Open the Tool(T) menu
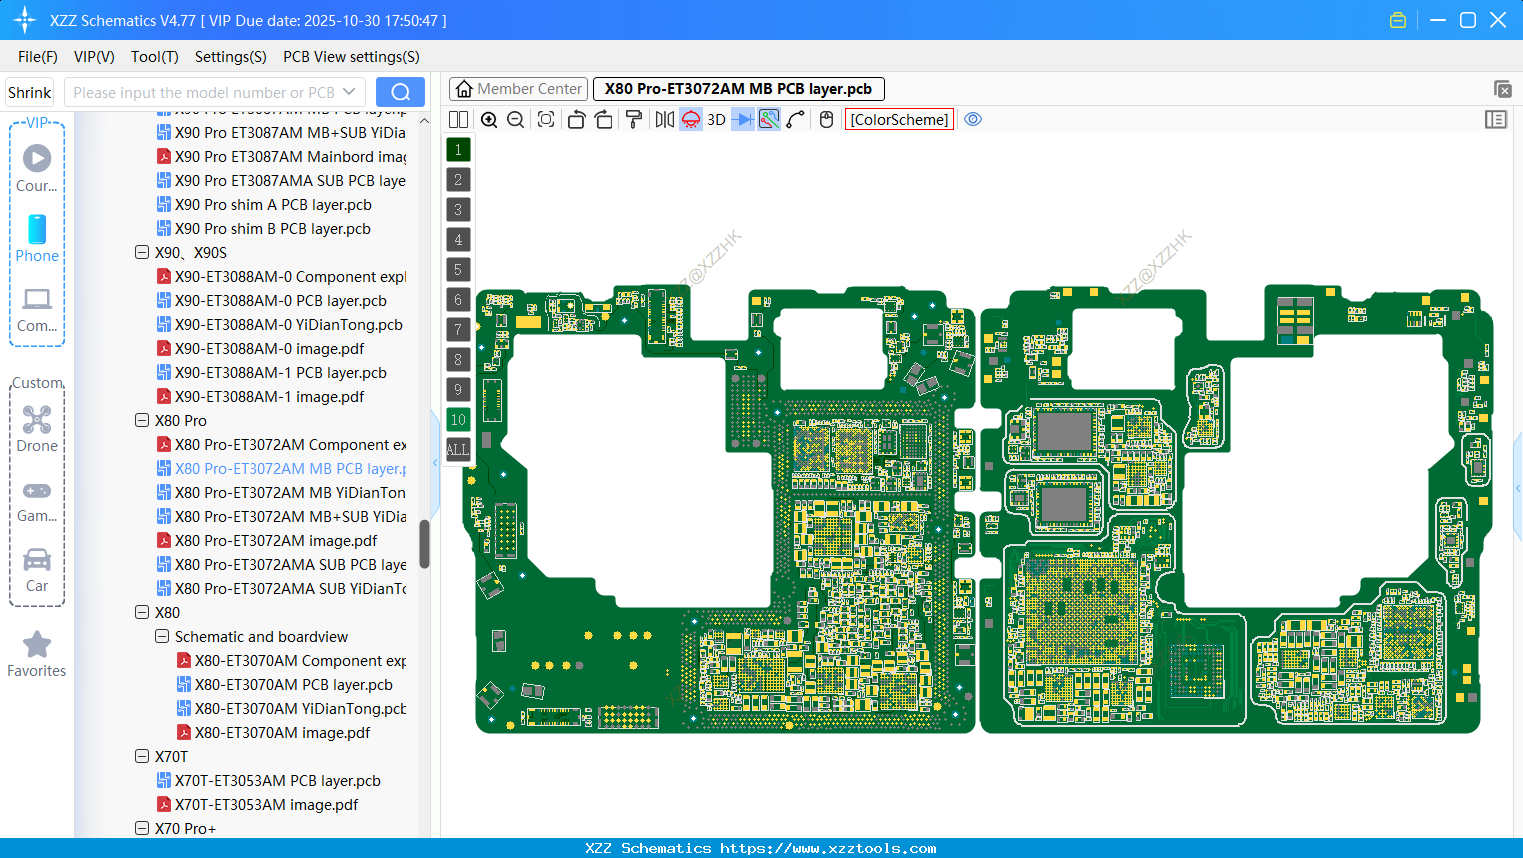 (154, 57)
